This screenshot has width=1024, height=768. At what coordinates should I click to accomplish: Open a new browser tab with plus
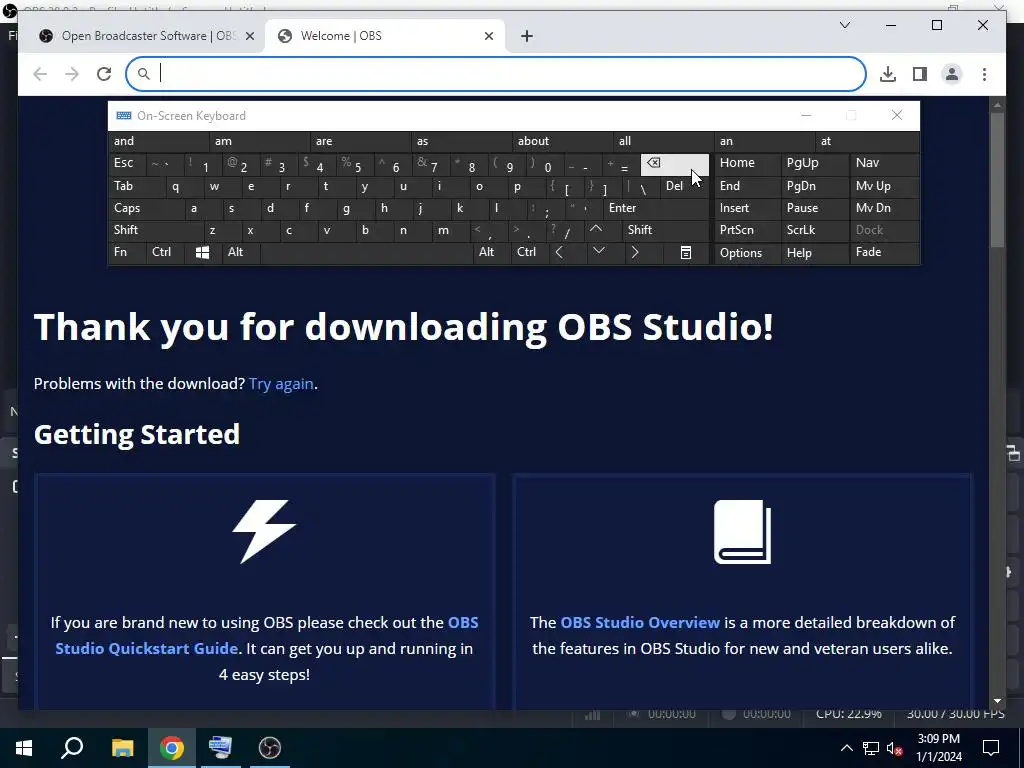[527, 36]
